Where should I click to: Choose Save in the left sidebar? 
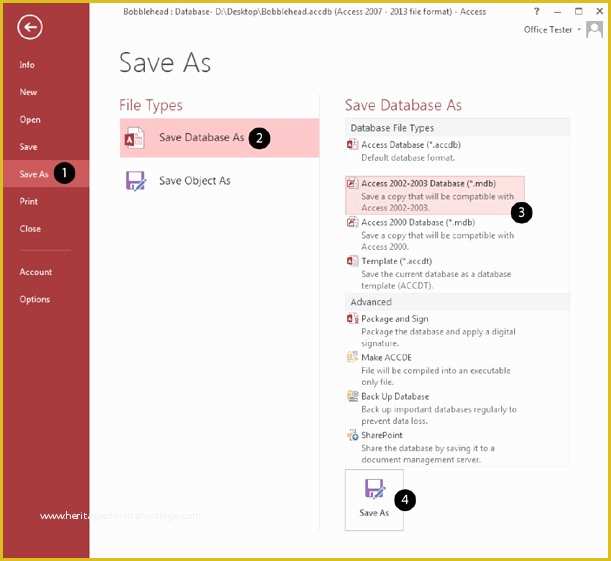[x=28, y=147]
